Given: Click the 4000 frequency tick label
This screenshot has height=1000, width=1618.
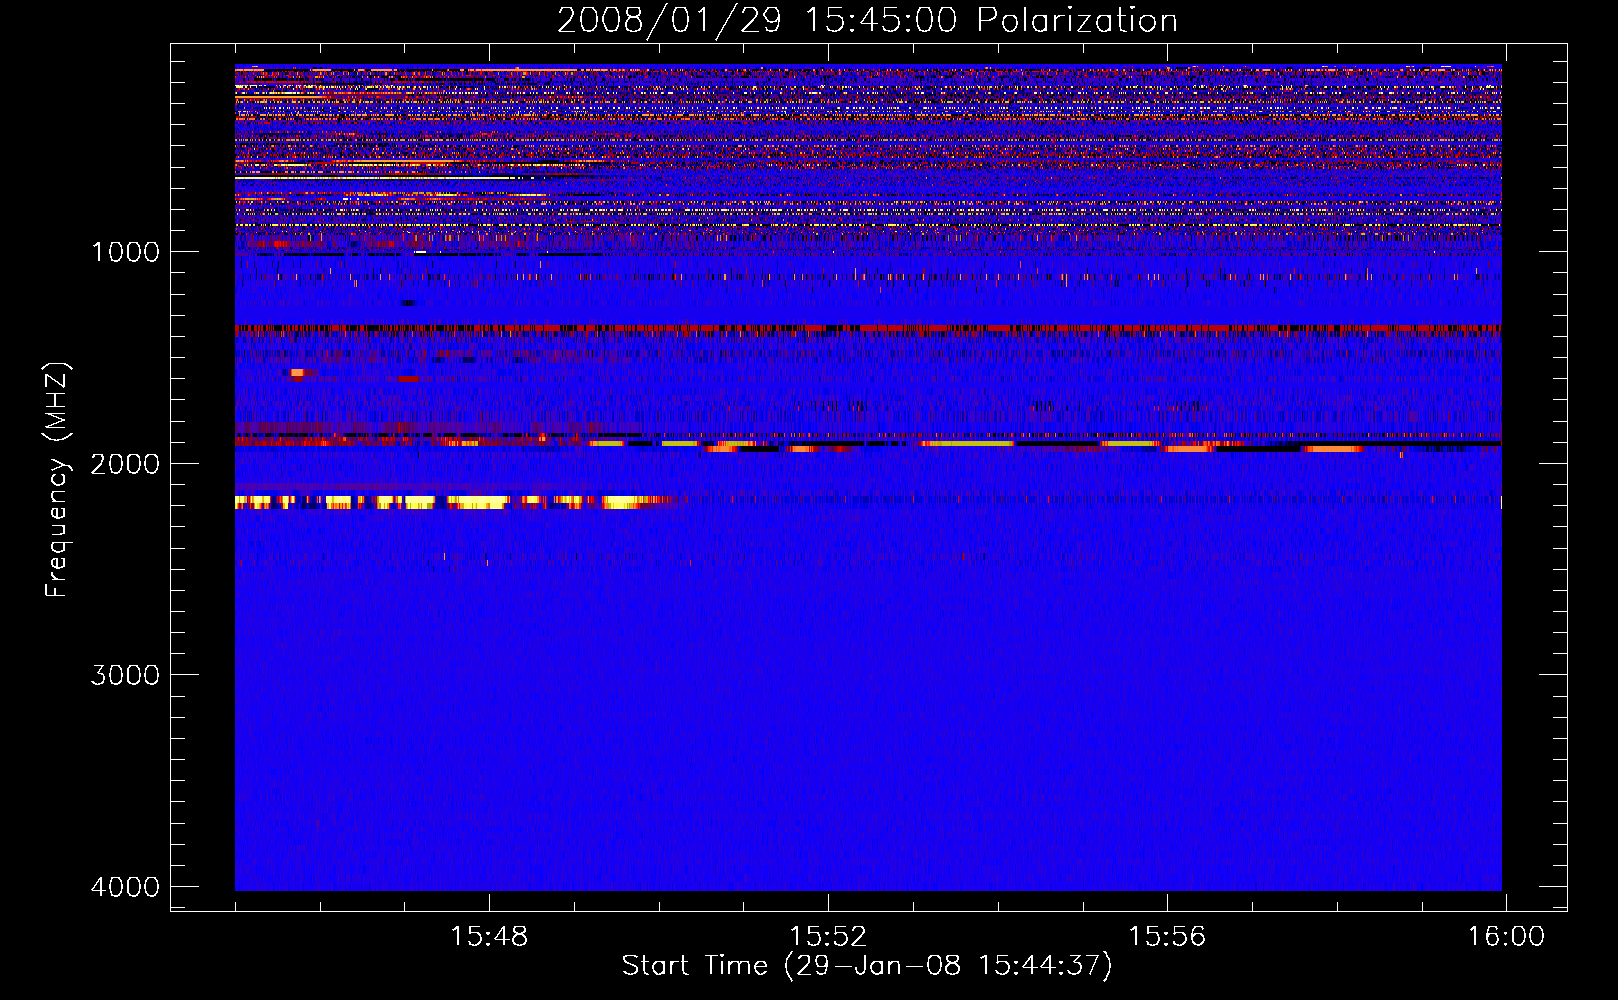Looking at the screenshot, I should [x=125, y=887].
